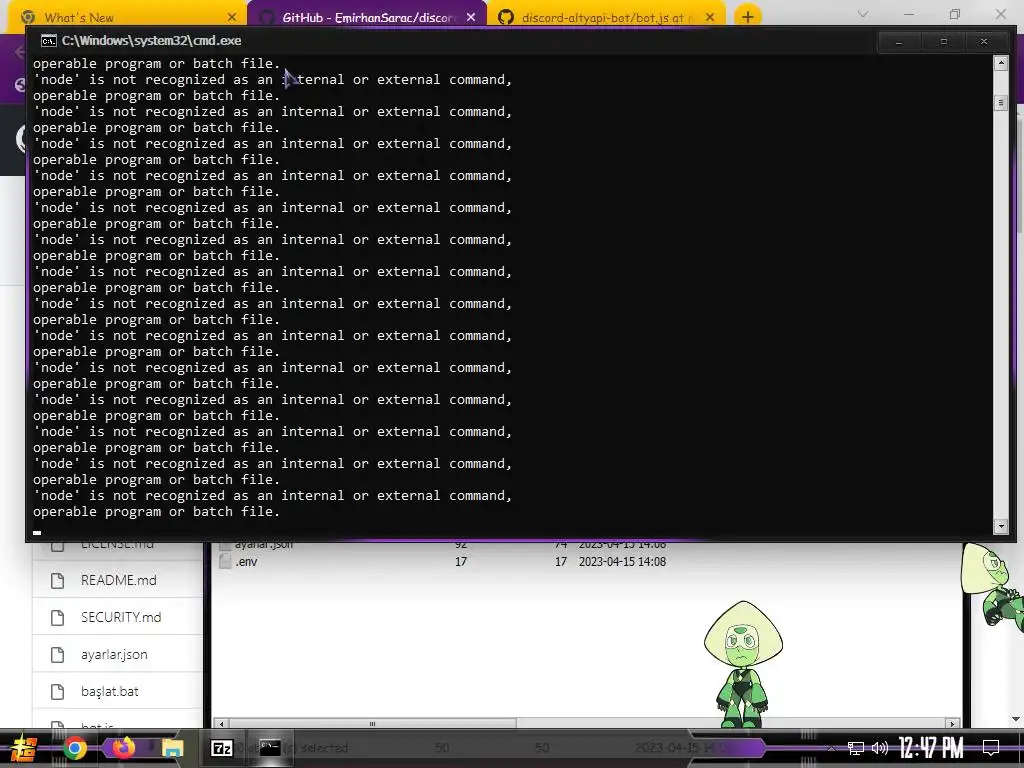Close the What's New tab
Image resolution: width=1024 pixels, height=768 pixels.
[x=232, y=17]
